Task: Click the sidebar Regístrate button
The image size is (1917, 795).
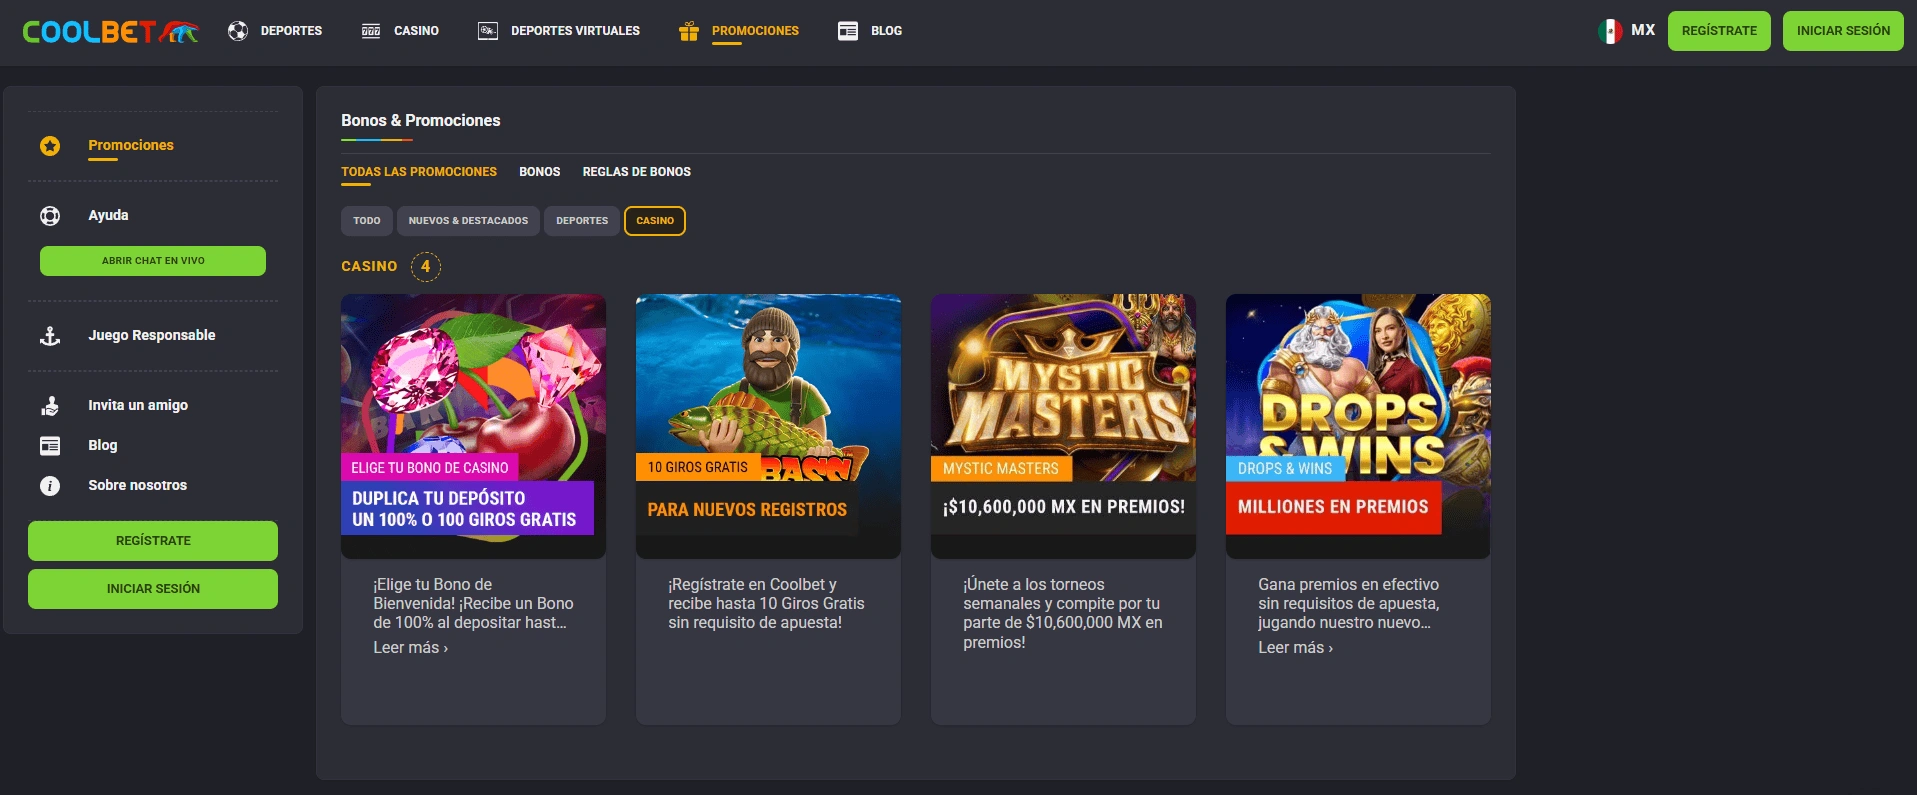Action: pos(153,541)
